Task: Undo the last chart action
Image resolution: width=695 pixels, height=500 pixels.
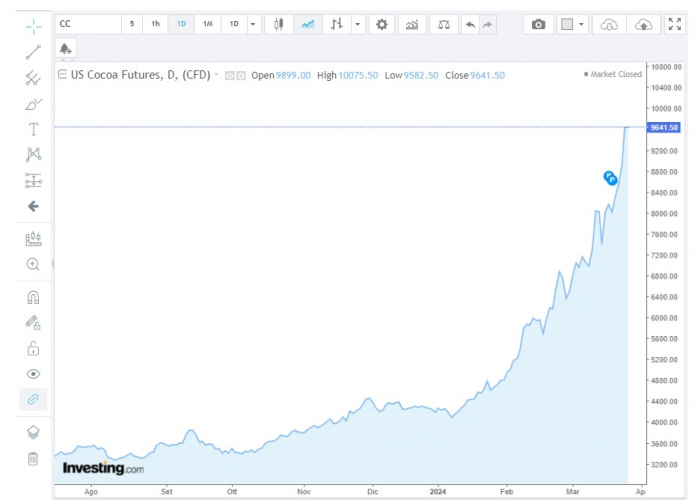Action: pyautogui.click(x=470, y=24)
